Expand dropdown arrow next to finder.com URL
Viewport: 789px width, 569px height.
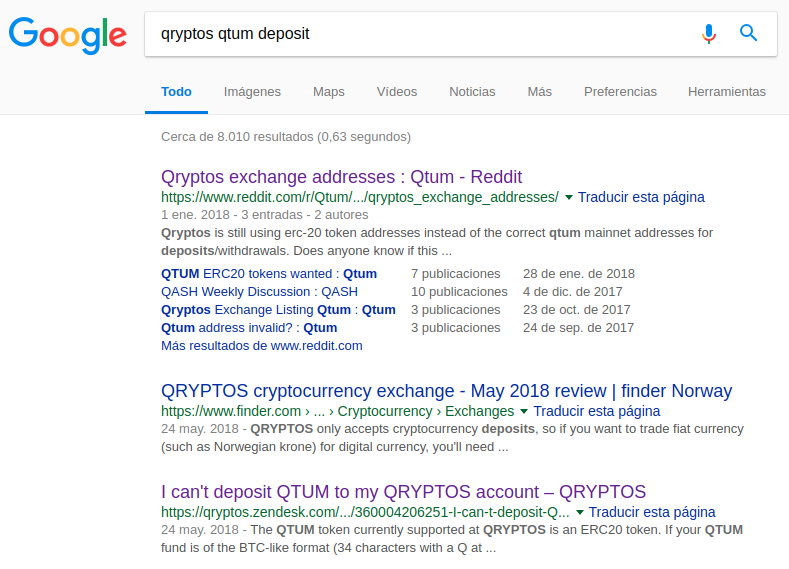[524, 412]
